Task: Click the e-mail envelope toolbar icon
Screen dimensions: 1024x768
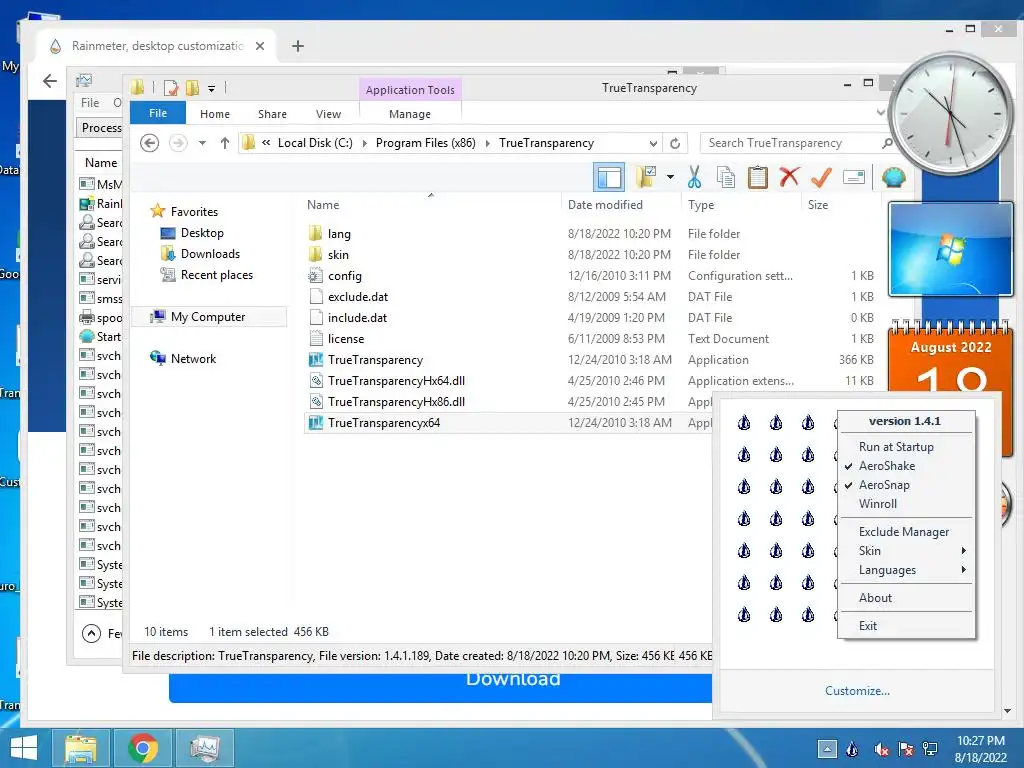Action: point(854,177)
